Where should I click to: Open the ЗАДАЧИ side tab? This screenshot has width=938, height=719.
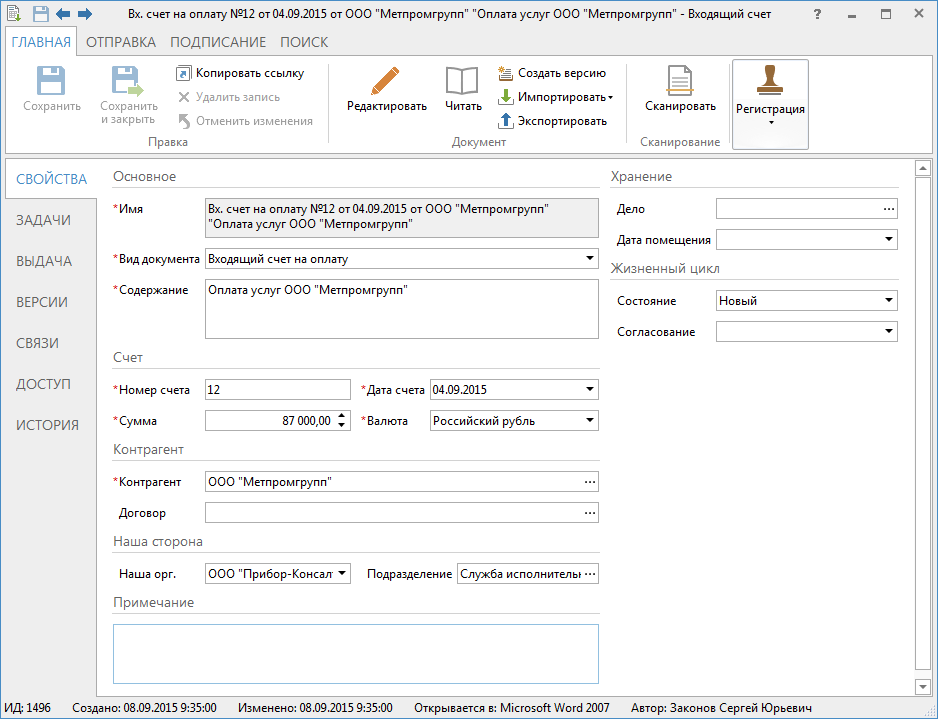(43, 220)
